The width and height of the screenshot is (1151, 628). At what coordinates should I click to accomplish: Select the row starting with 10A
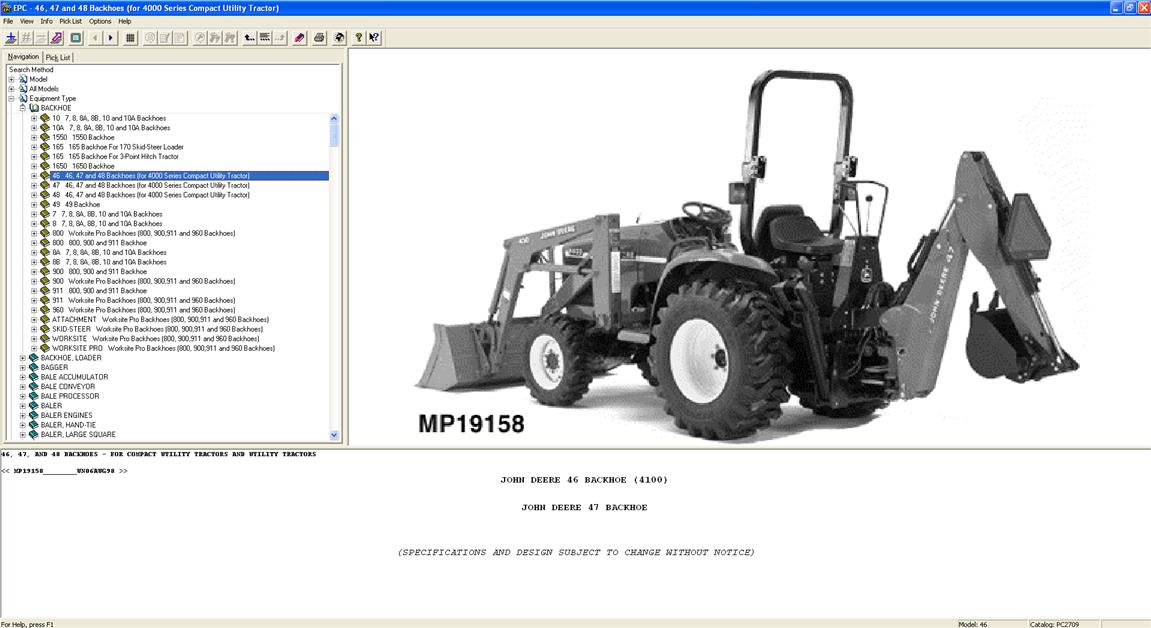111,128
